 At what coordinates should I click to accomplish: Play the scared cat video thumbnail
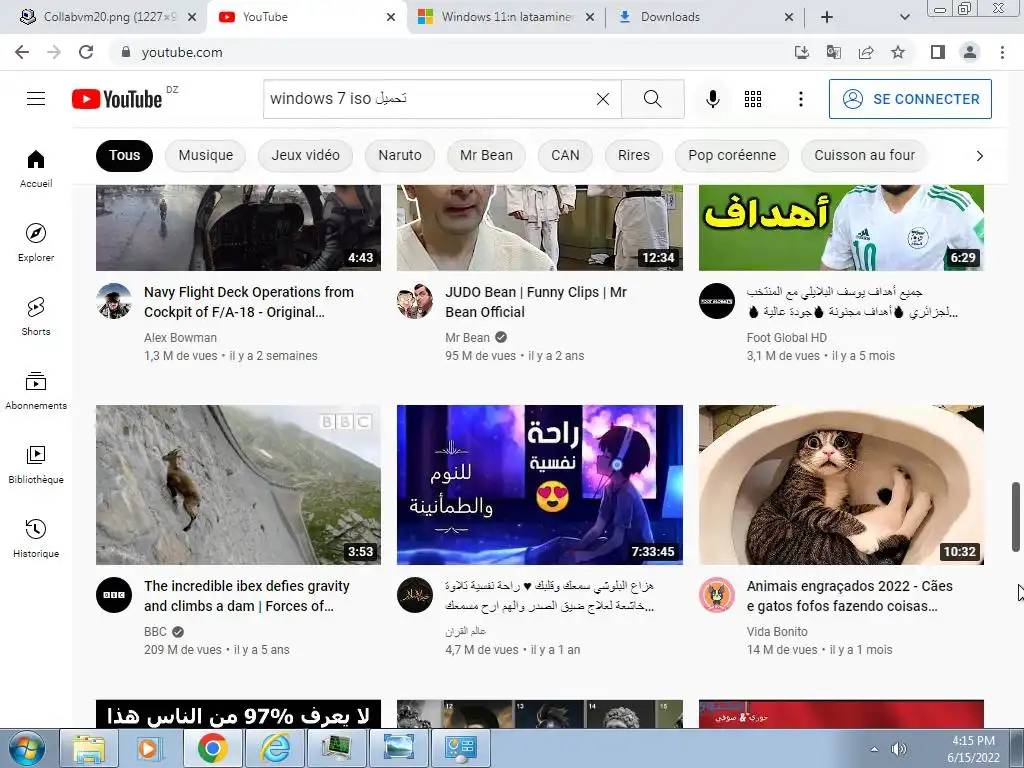click(841, 485)
